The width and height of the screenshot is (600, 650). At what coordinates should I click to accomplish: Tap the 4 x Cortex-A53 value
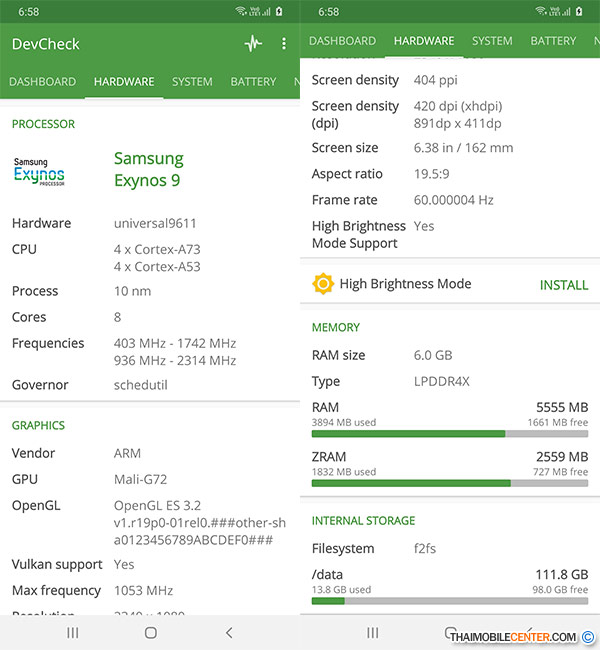click(x=157, y=267)
